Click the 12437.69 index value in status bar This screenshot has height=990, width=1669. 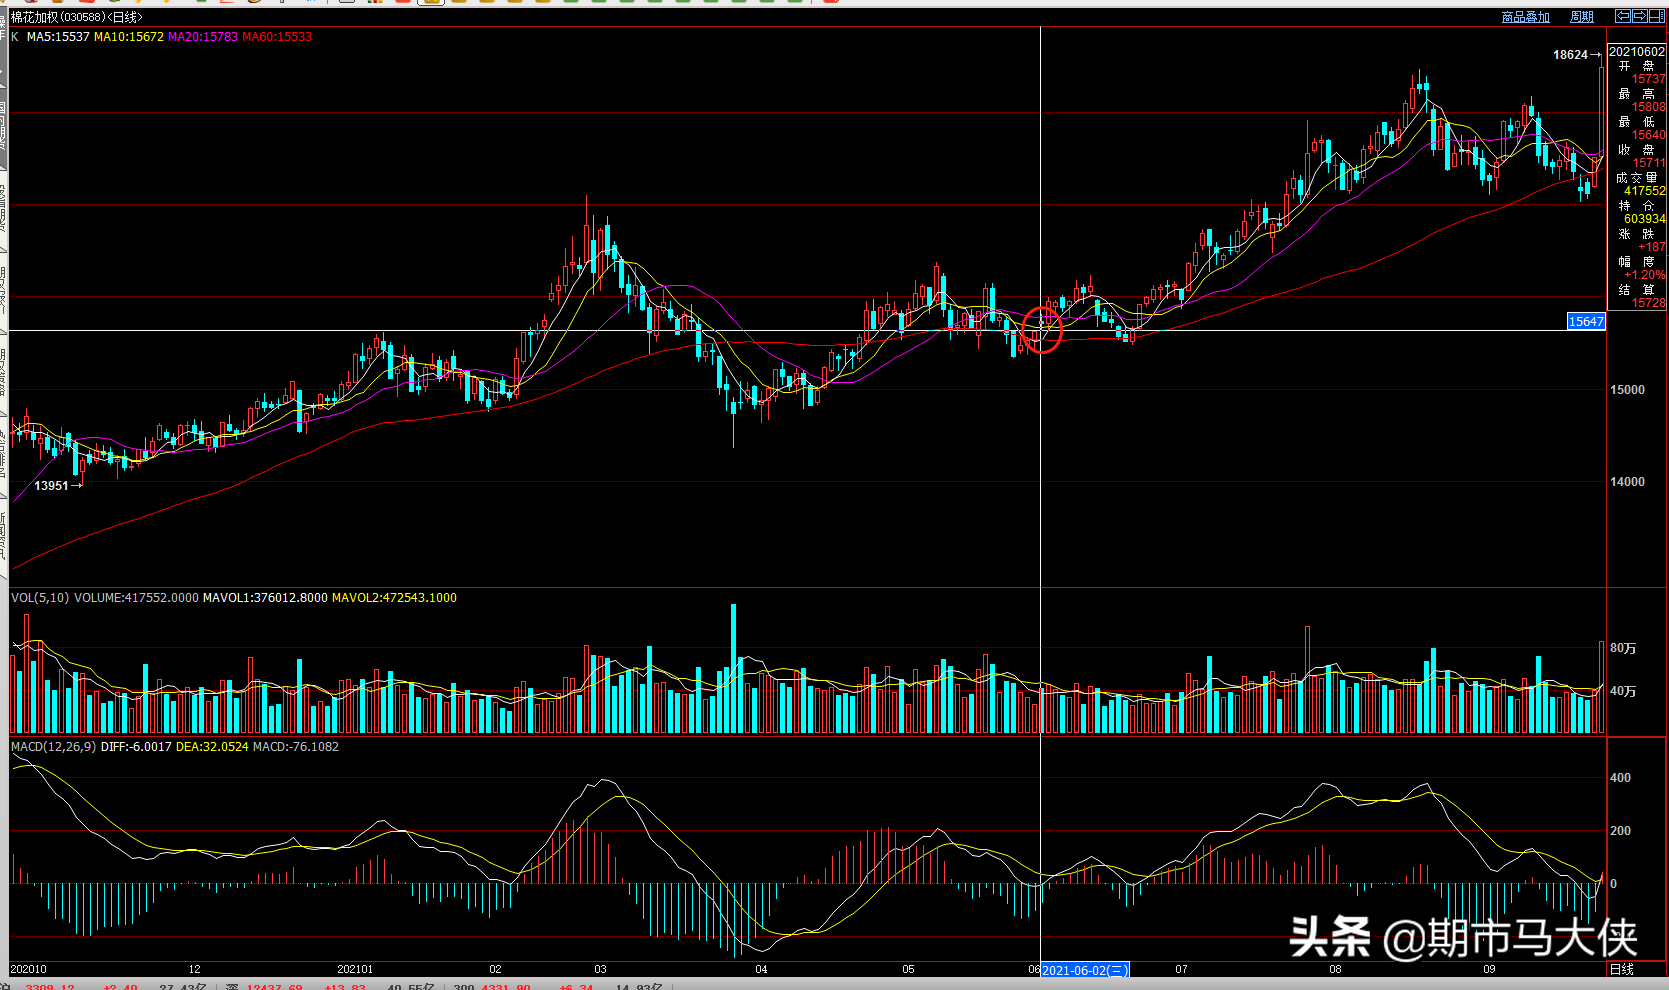click(x=274, y=986)
